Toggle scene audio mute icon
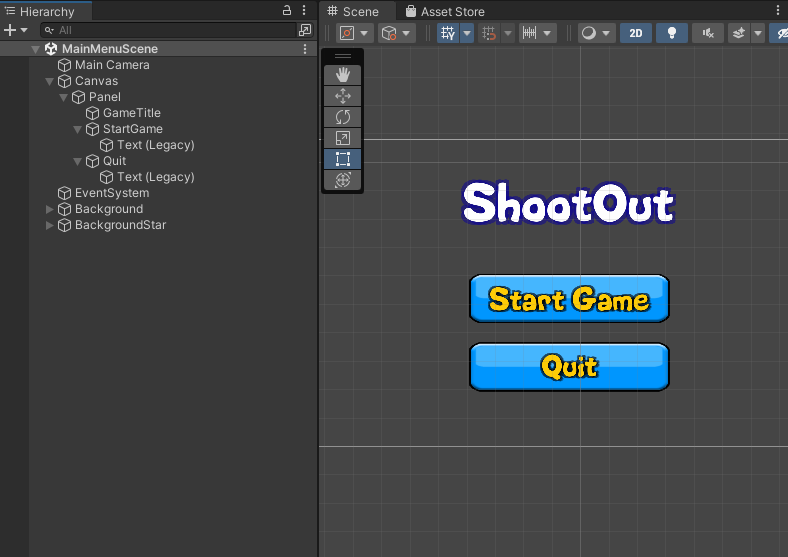The image size is (788, 557). pos(708,33)
